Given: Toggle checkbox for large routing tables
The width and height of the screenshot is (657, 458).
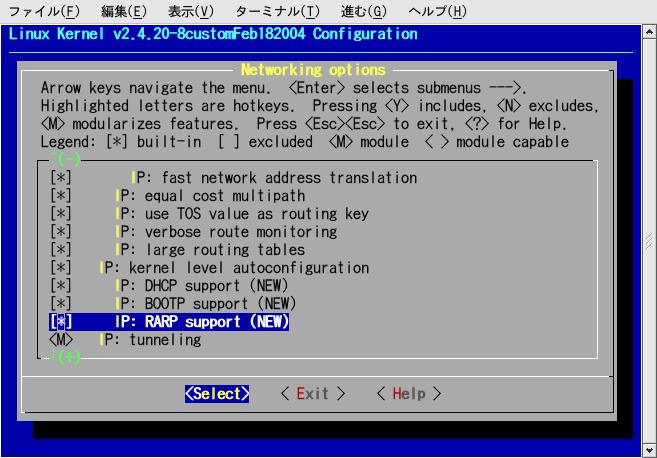Looking at the screenshot, I should coord(61,250).
